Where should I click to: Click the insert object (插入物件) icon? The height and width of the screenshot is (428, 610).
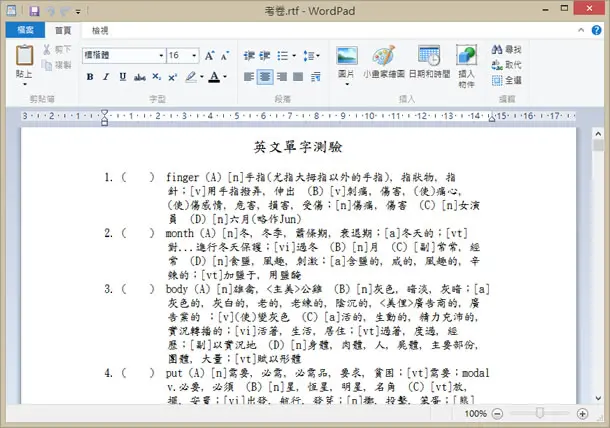[x=466, y=56]
